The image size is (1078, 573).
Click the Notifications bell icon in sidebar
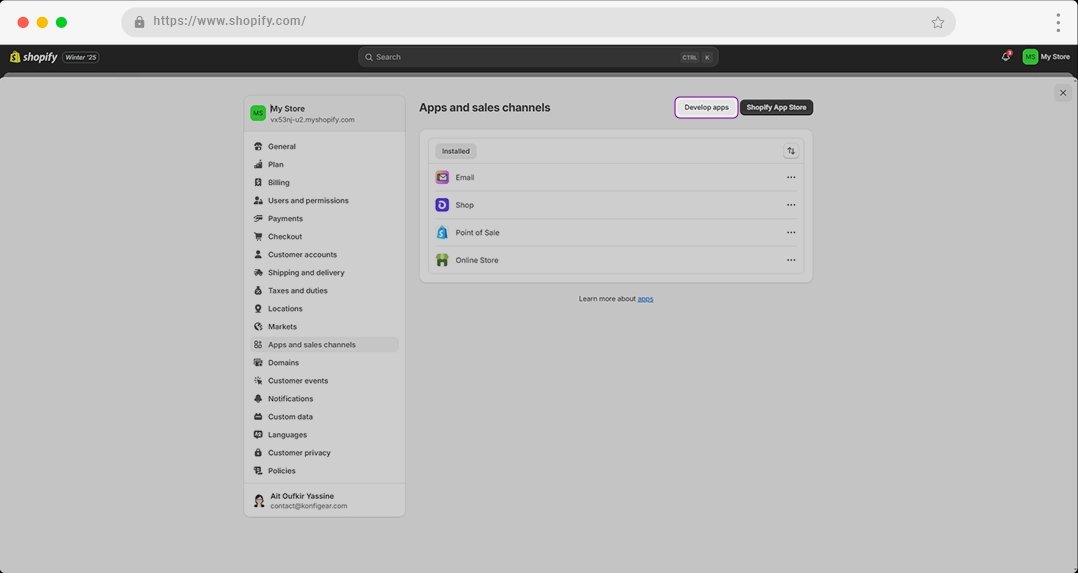tap(258, 399)
